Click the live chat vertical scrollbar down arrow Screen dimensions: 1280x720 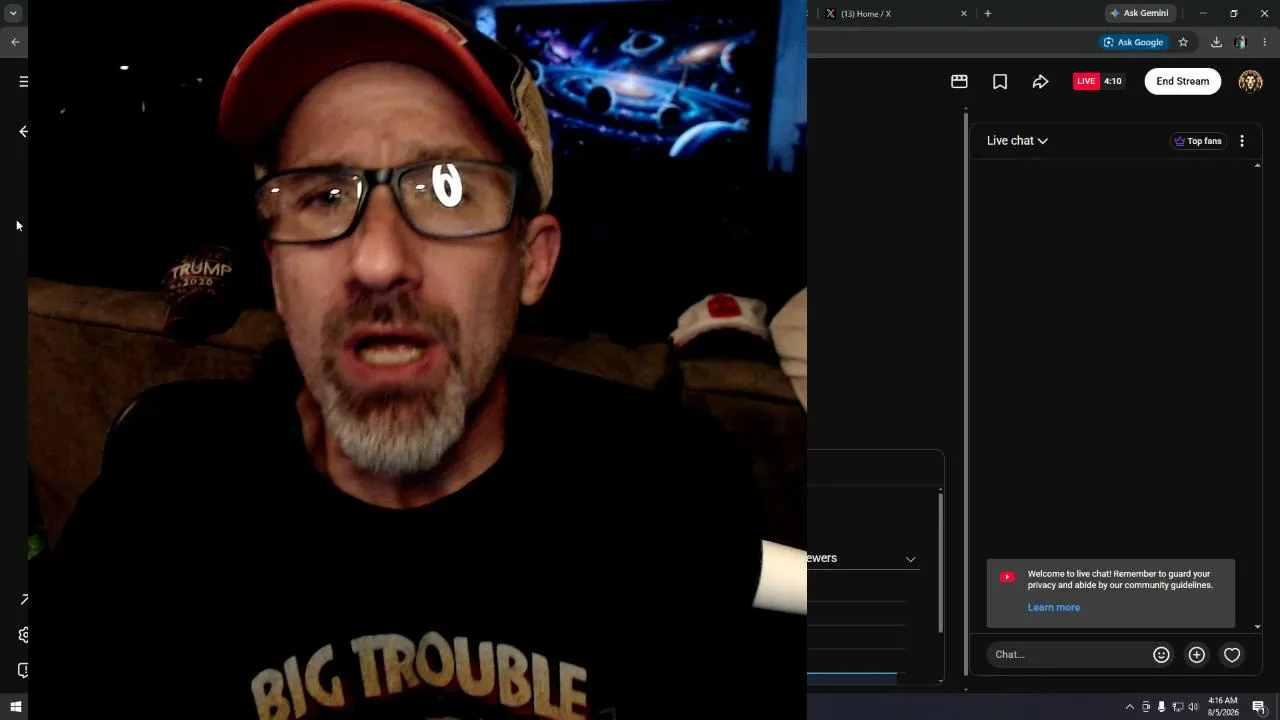point(1258,627)
